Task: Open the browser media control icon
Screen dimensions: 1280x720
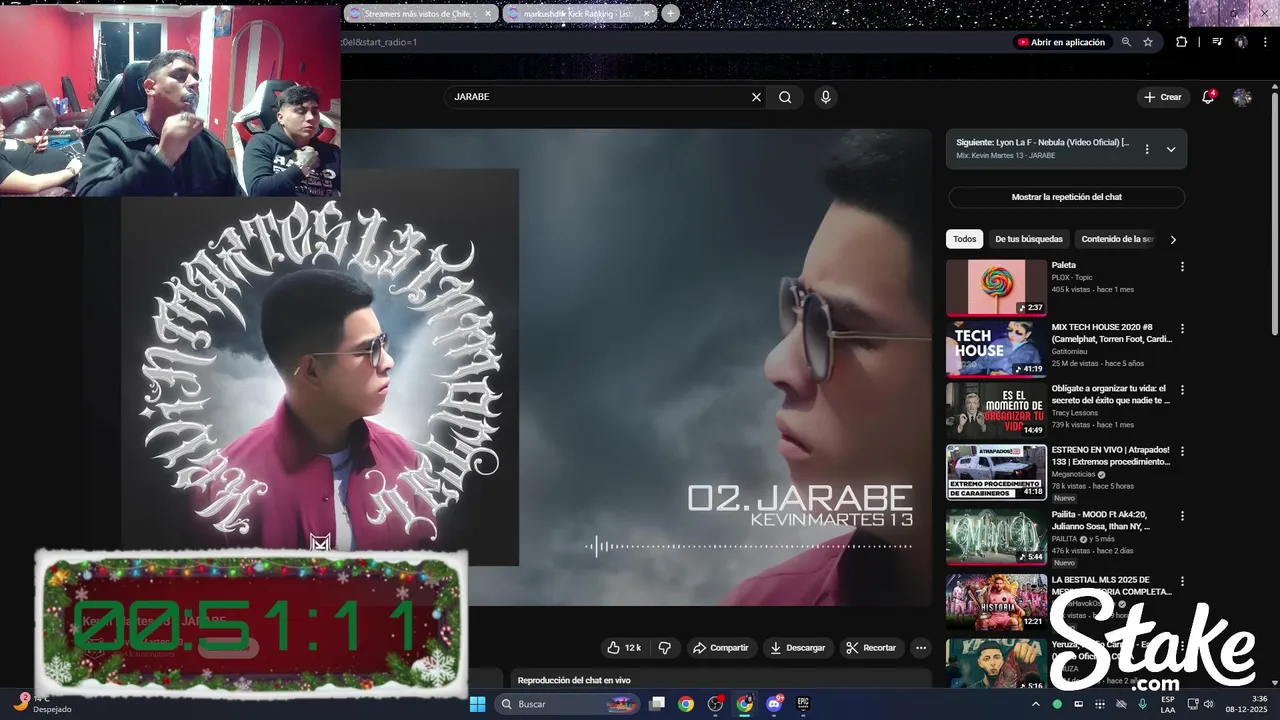Action: 1217,42
